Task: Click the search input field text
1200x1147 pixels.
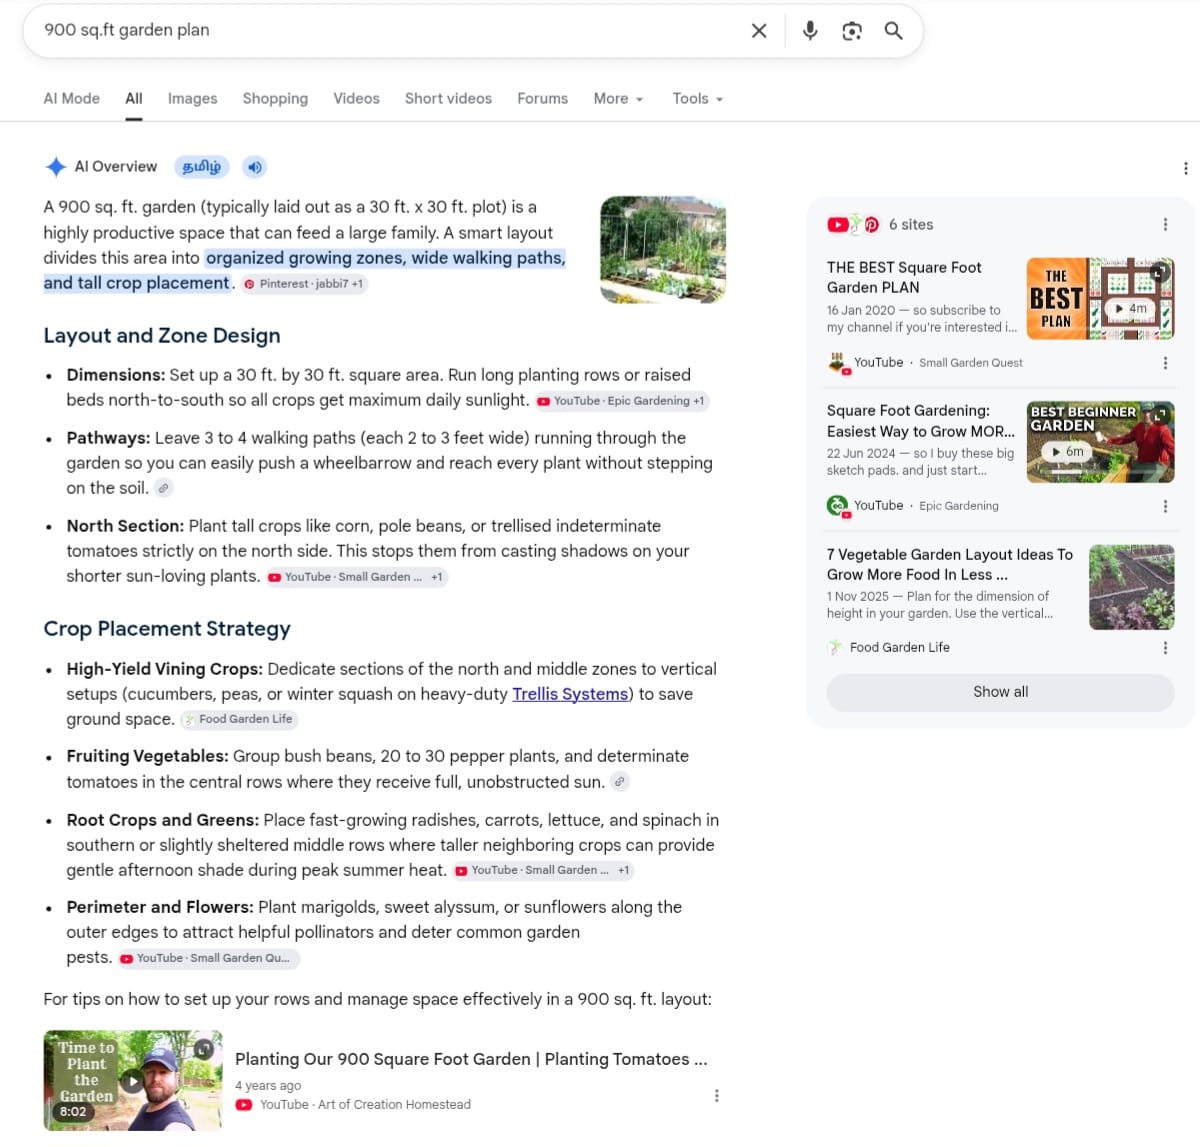Action: click(127, 30)
